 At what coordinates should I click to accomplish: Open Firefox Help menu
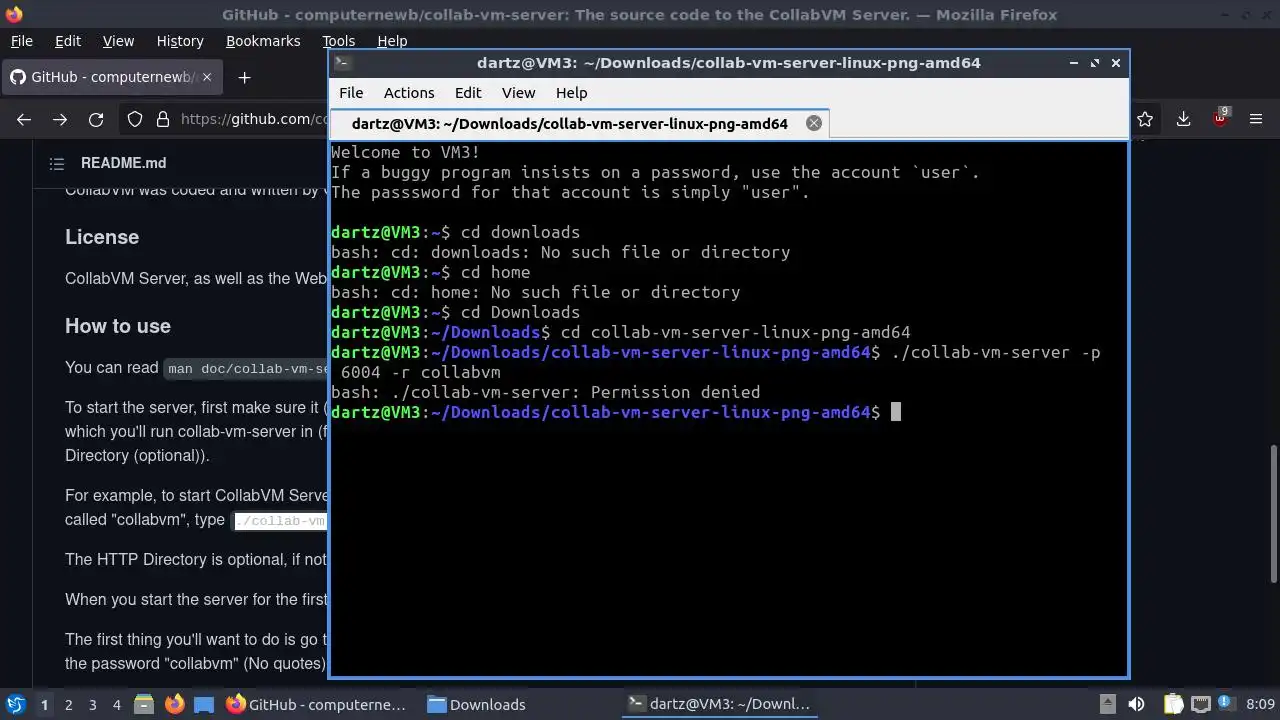pyautogui.click(x=392, y=41)
